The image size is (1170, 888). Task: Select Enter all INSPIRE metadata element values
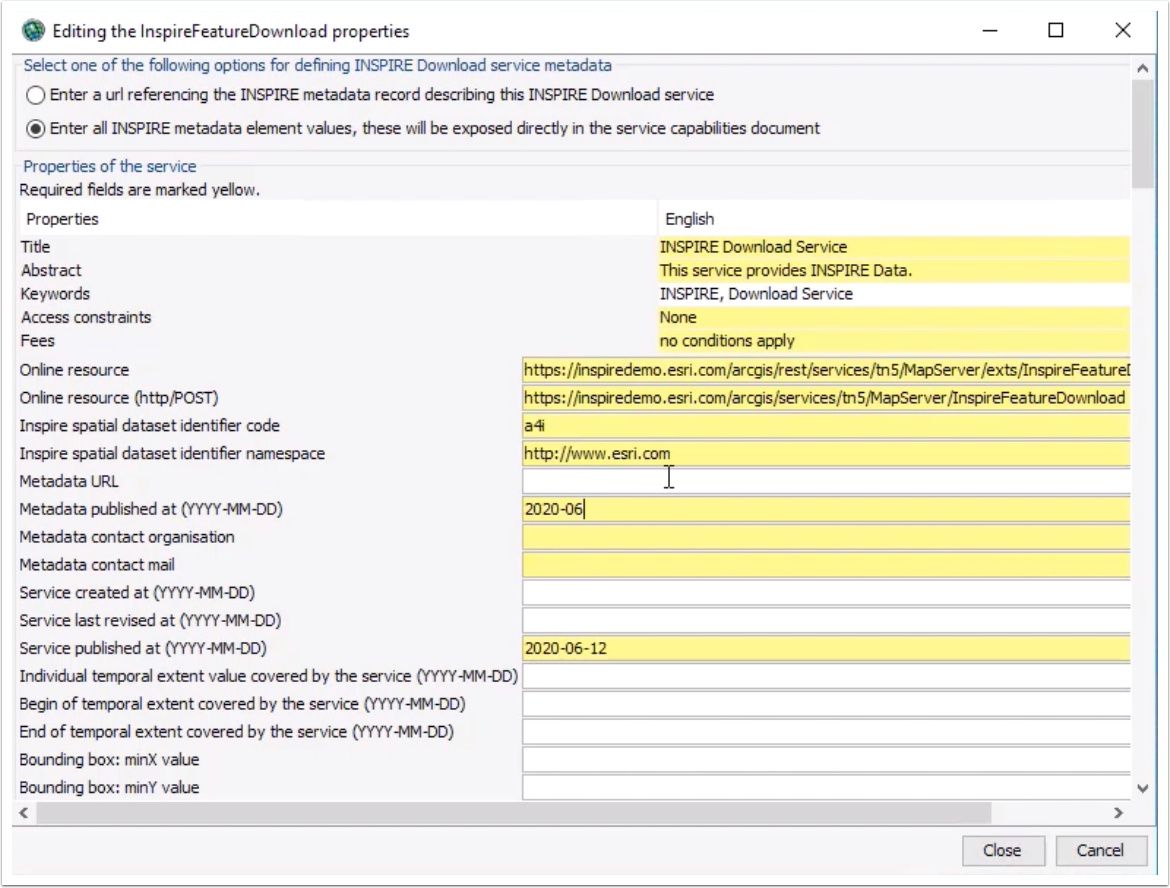coord(35,128)
